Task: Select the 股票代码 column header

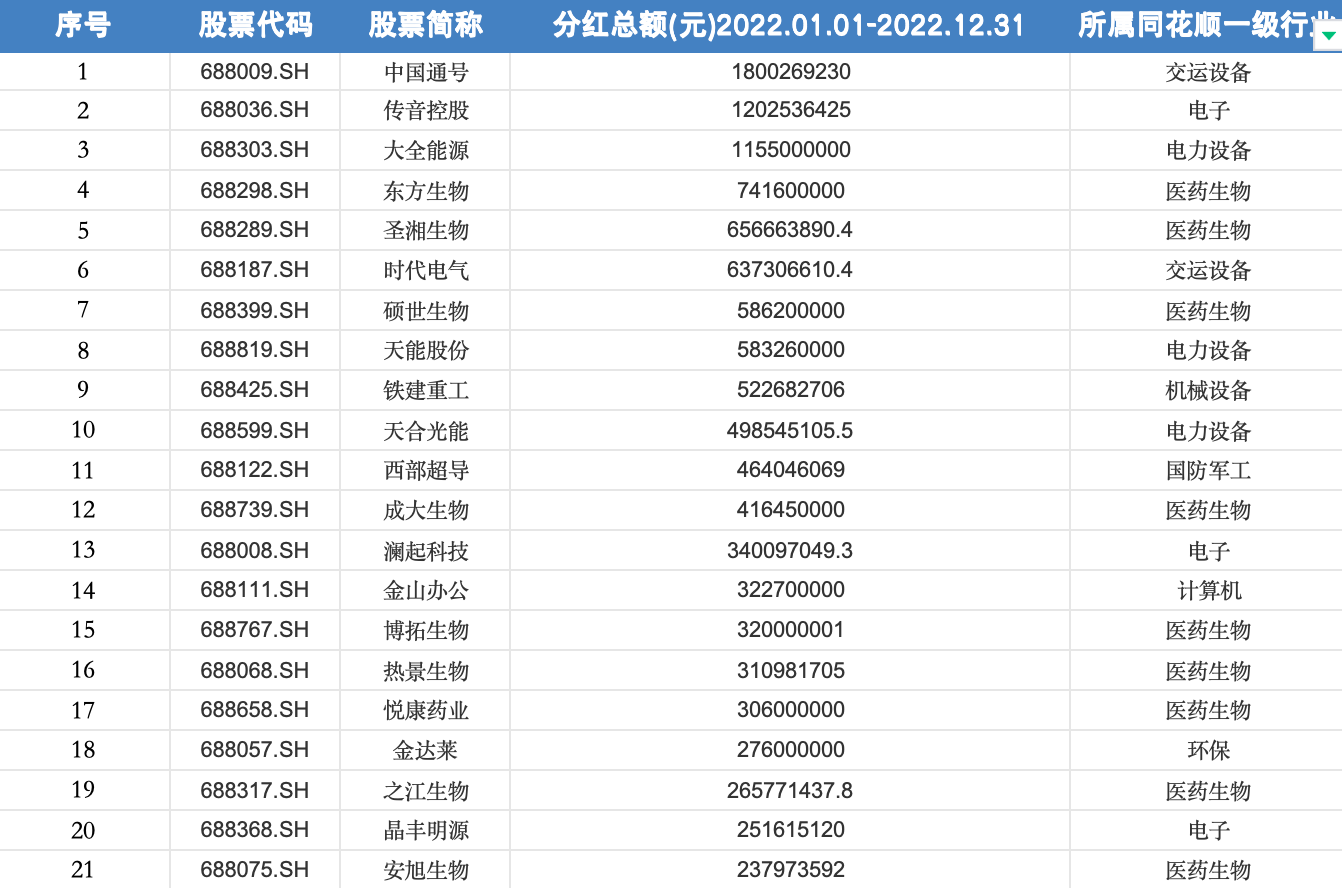Action: pos(255,26)
